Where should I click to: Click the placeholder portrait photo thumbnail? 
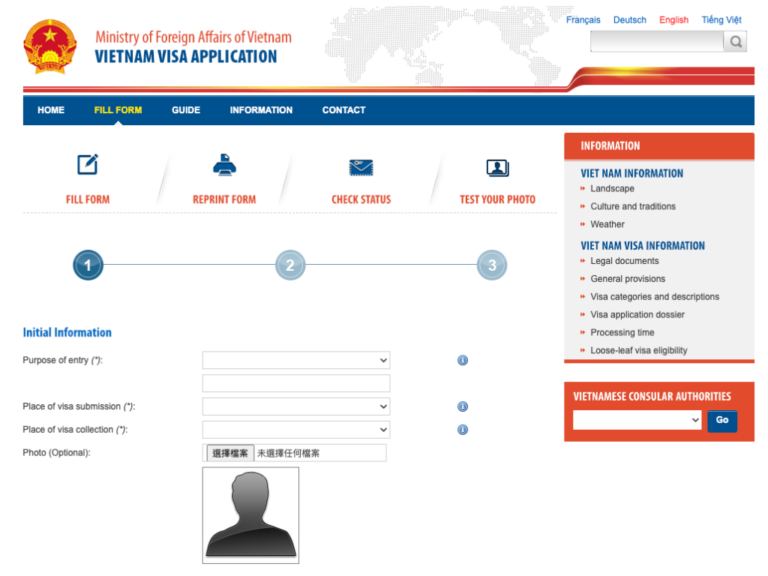coord(251,515)
